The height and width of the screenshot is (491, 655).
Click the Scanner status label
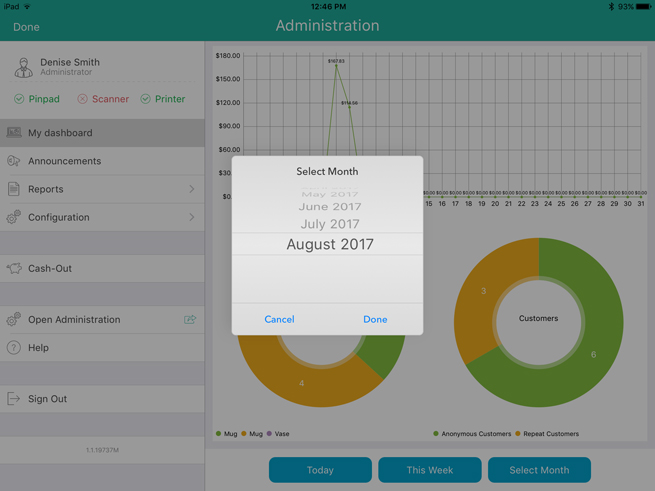coord(110,99)
